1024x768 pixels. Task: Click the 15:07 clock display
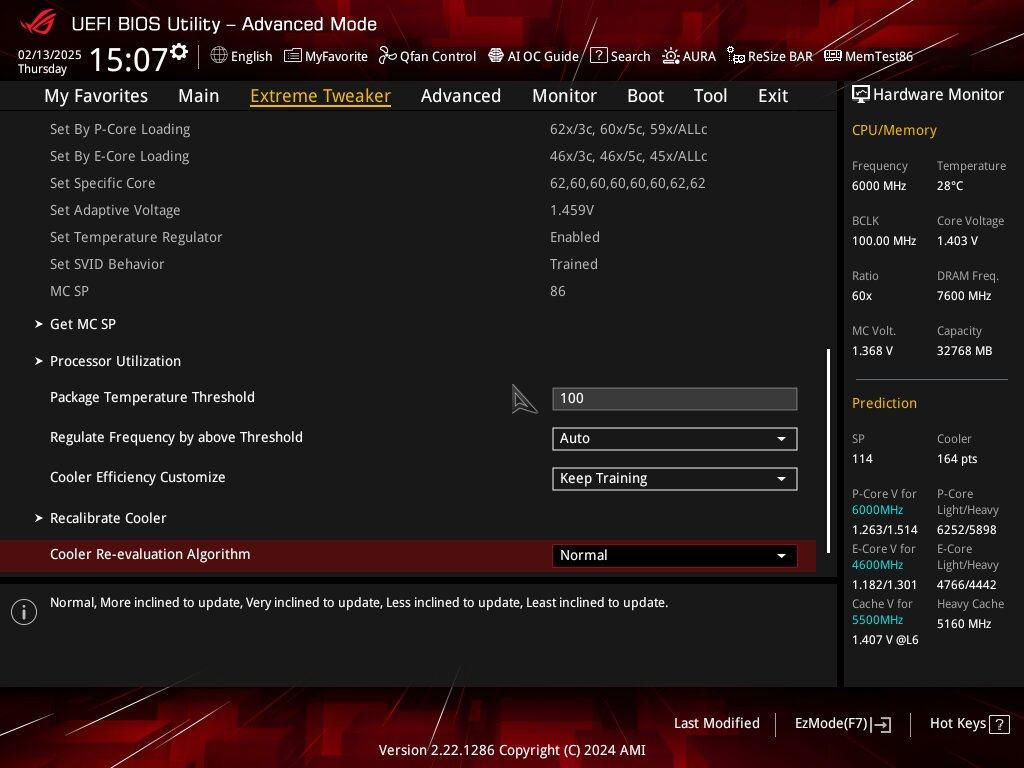129,59
